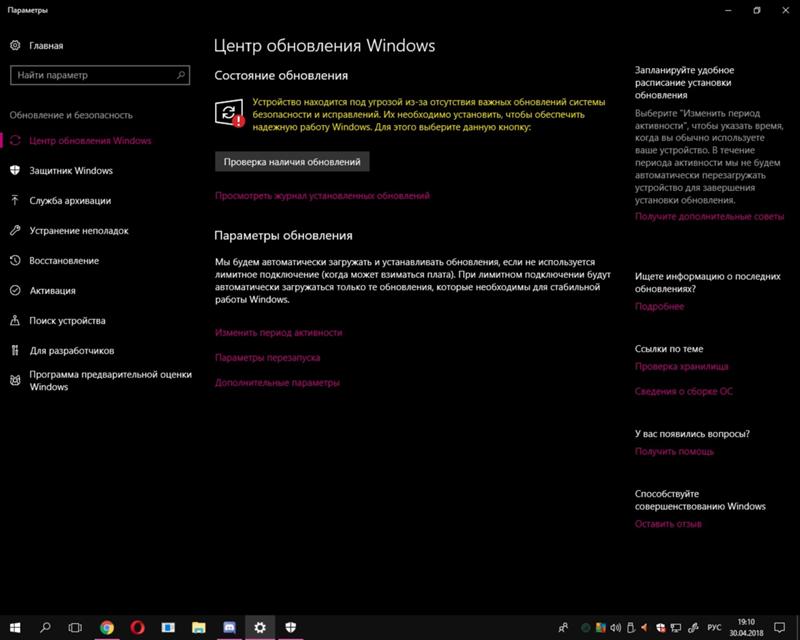Open Проверка хранилища link
Image resolution: width=800 pixels, height=640 pixels.
click(x=682, y=366)
